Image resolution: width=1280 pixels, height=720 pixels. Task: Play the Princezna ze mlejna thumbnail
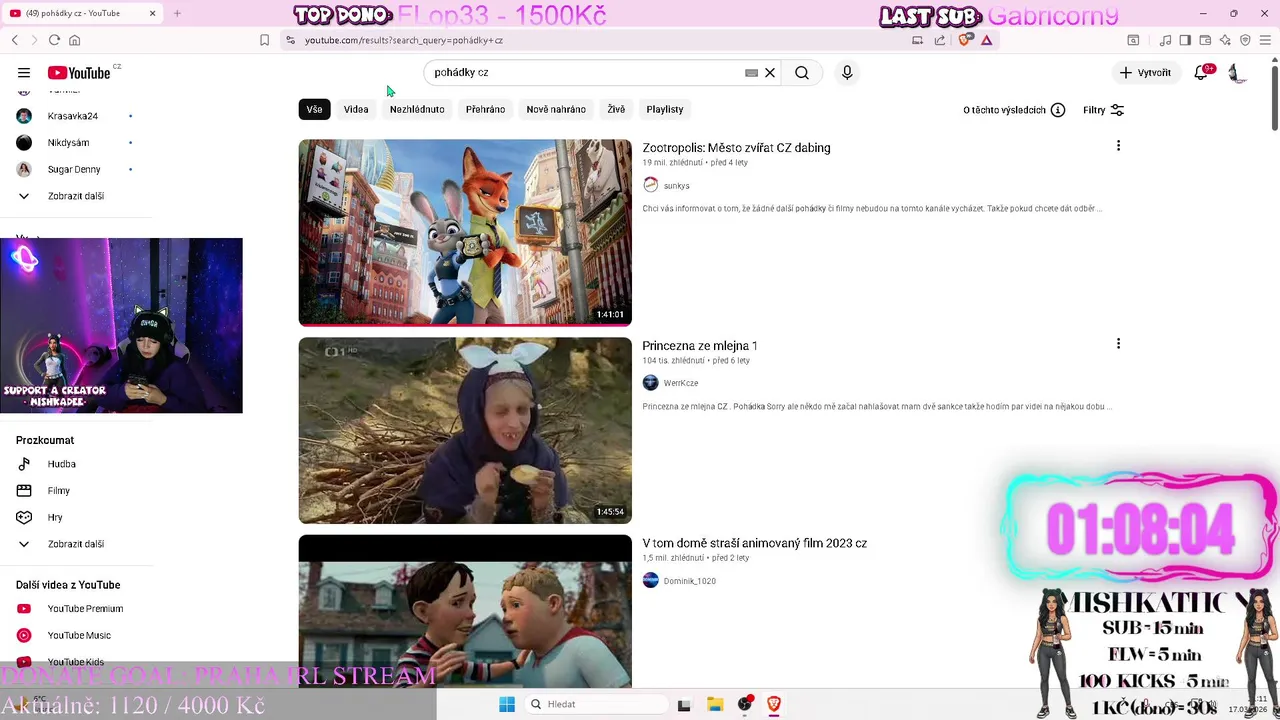click(x=465, y=430)
